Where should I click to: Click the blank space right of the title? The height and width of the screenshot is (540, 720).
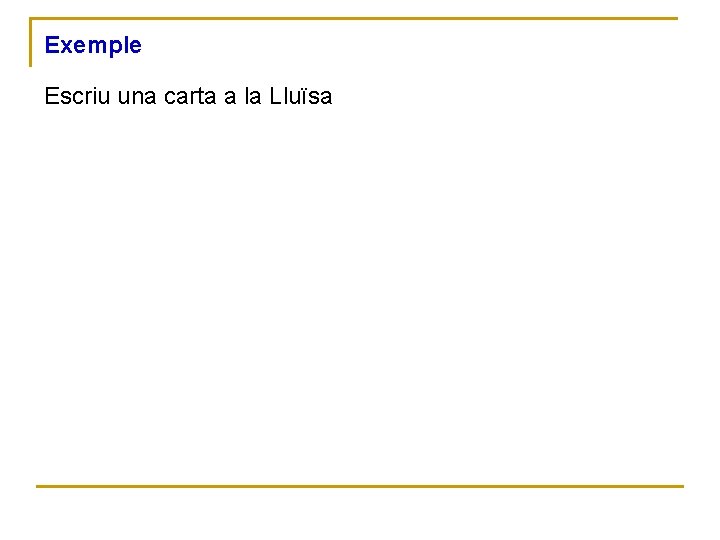(x=400, y=45)
